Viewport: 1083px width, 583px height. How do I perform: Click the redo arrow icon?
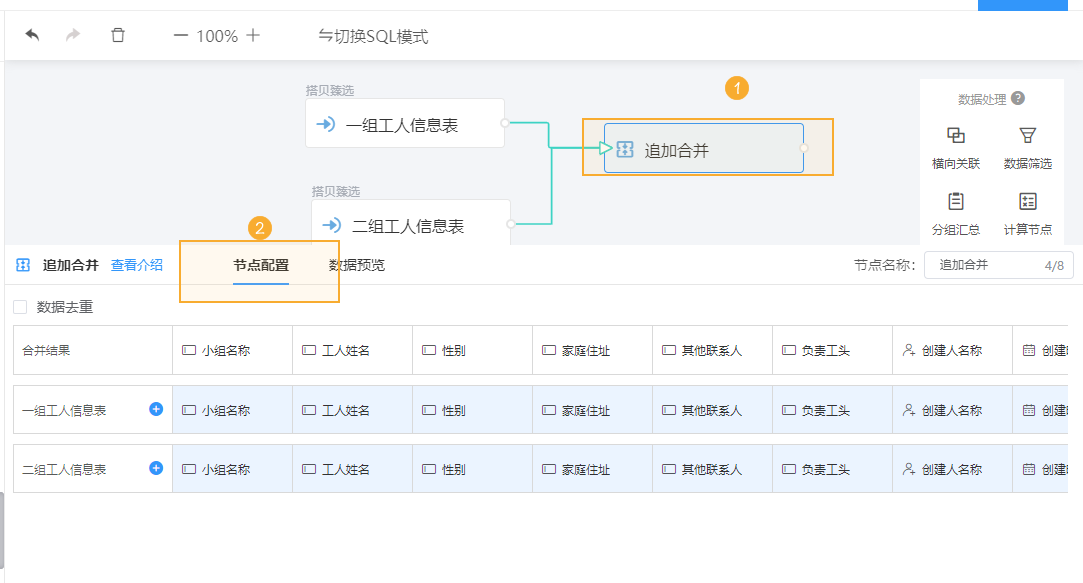71,33
